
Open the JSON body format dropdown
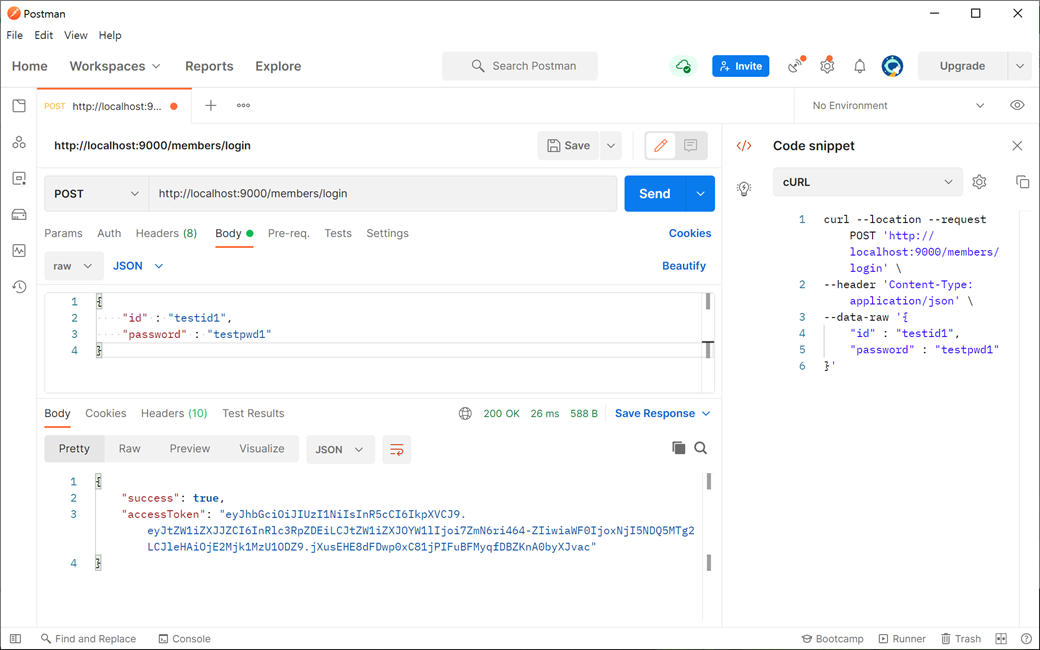tap(138, 266)
